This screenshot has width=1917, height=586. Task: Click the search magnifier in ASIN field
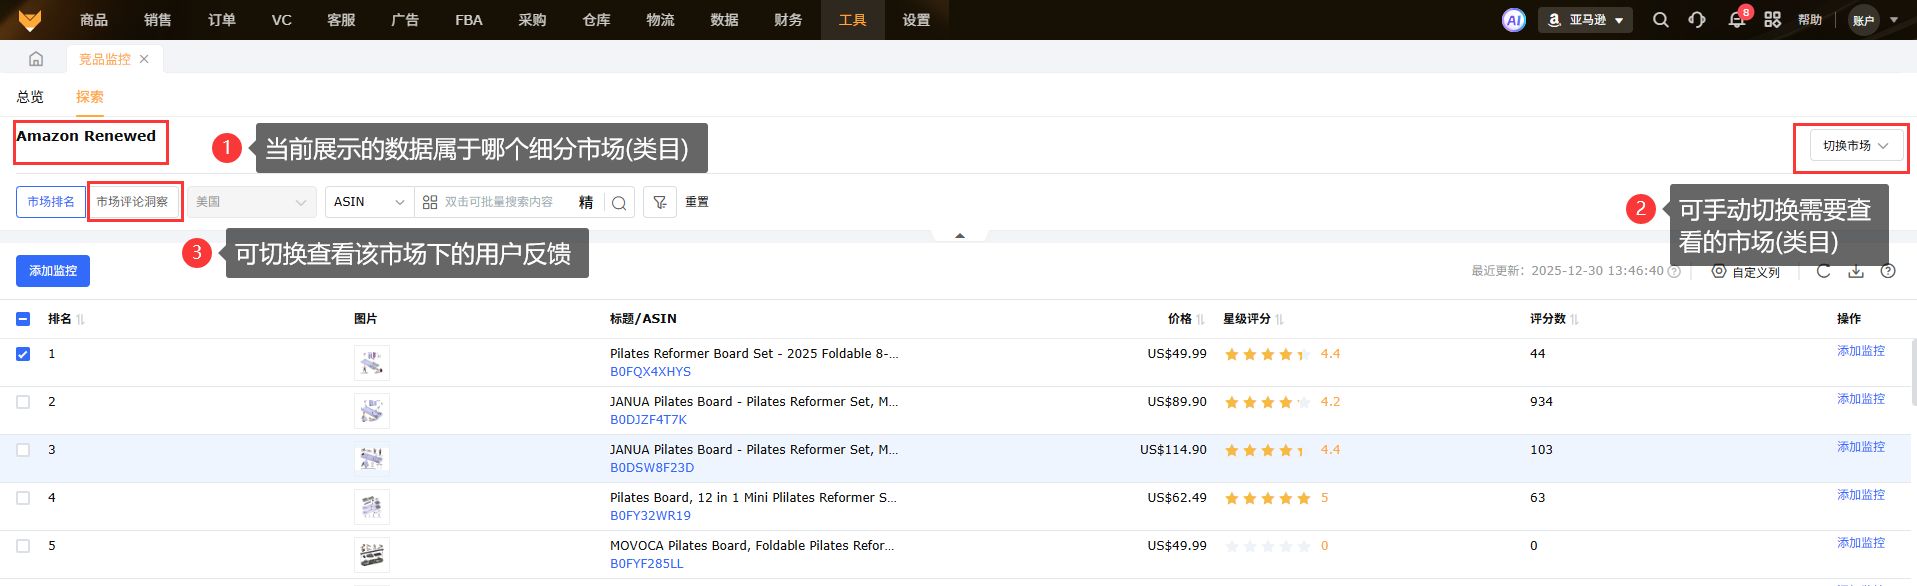click(619, 203)
